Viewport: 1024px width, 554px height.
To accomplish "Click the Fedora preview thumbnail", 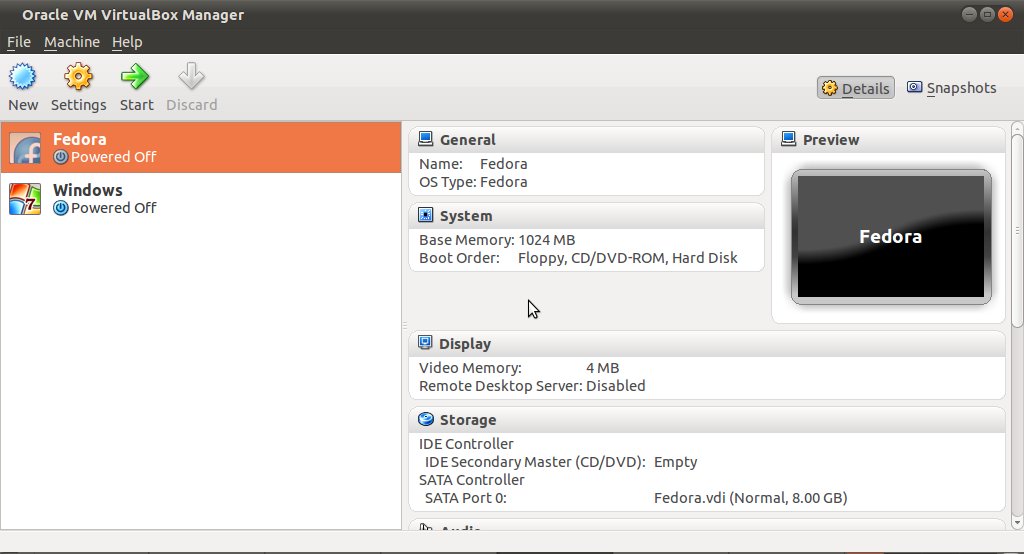I will click(x=891, y=236).
